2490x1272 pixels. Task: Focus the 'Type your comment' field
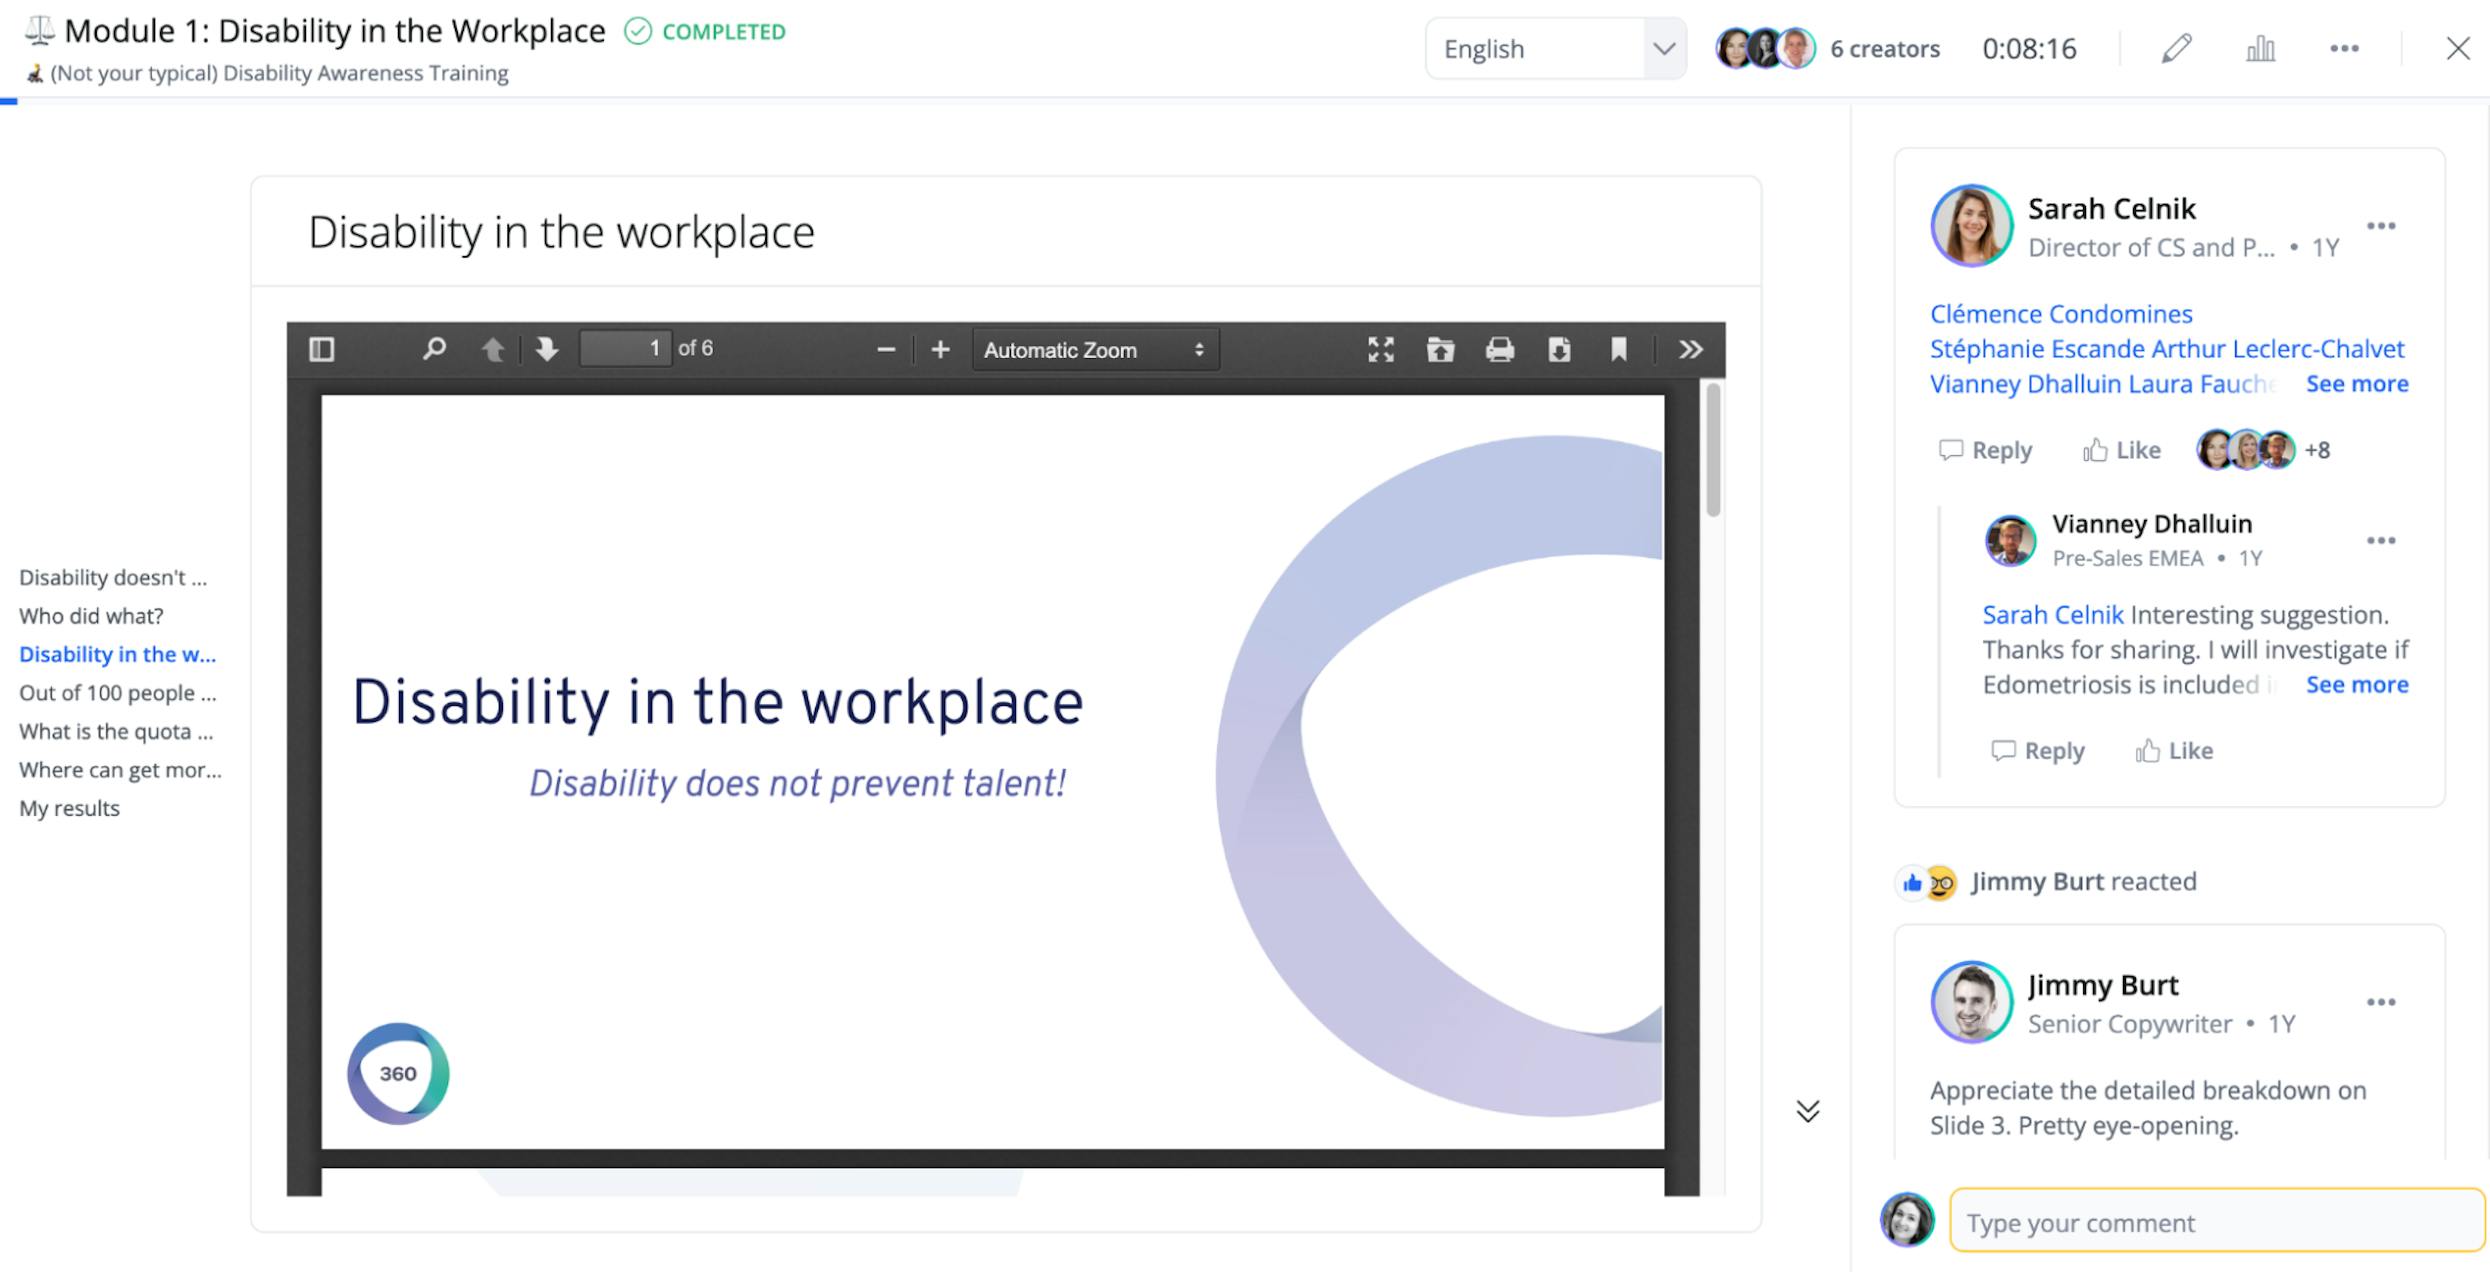(2215, 1222)
